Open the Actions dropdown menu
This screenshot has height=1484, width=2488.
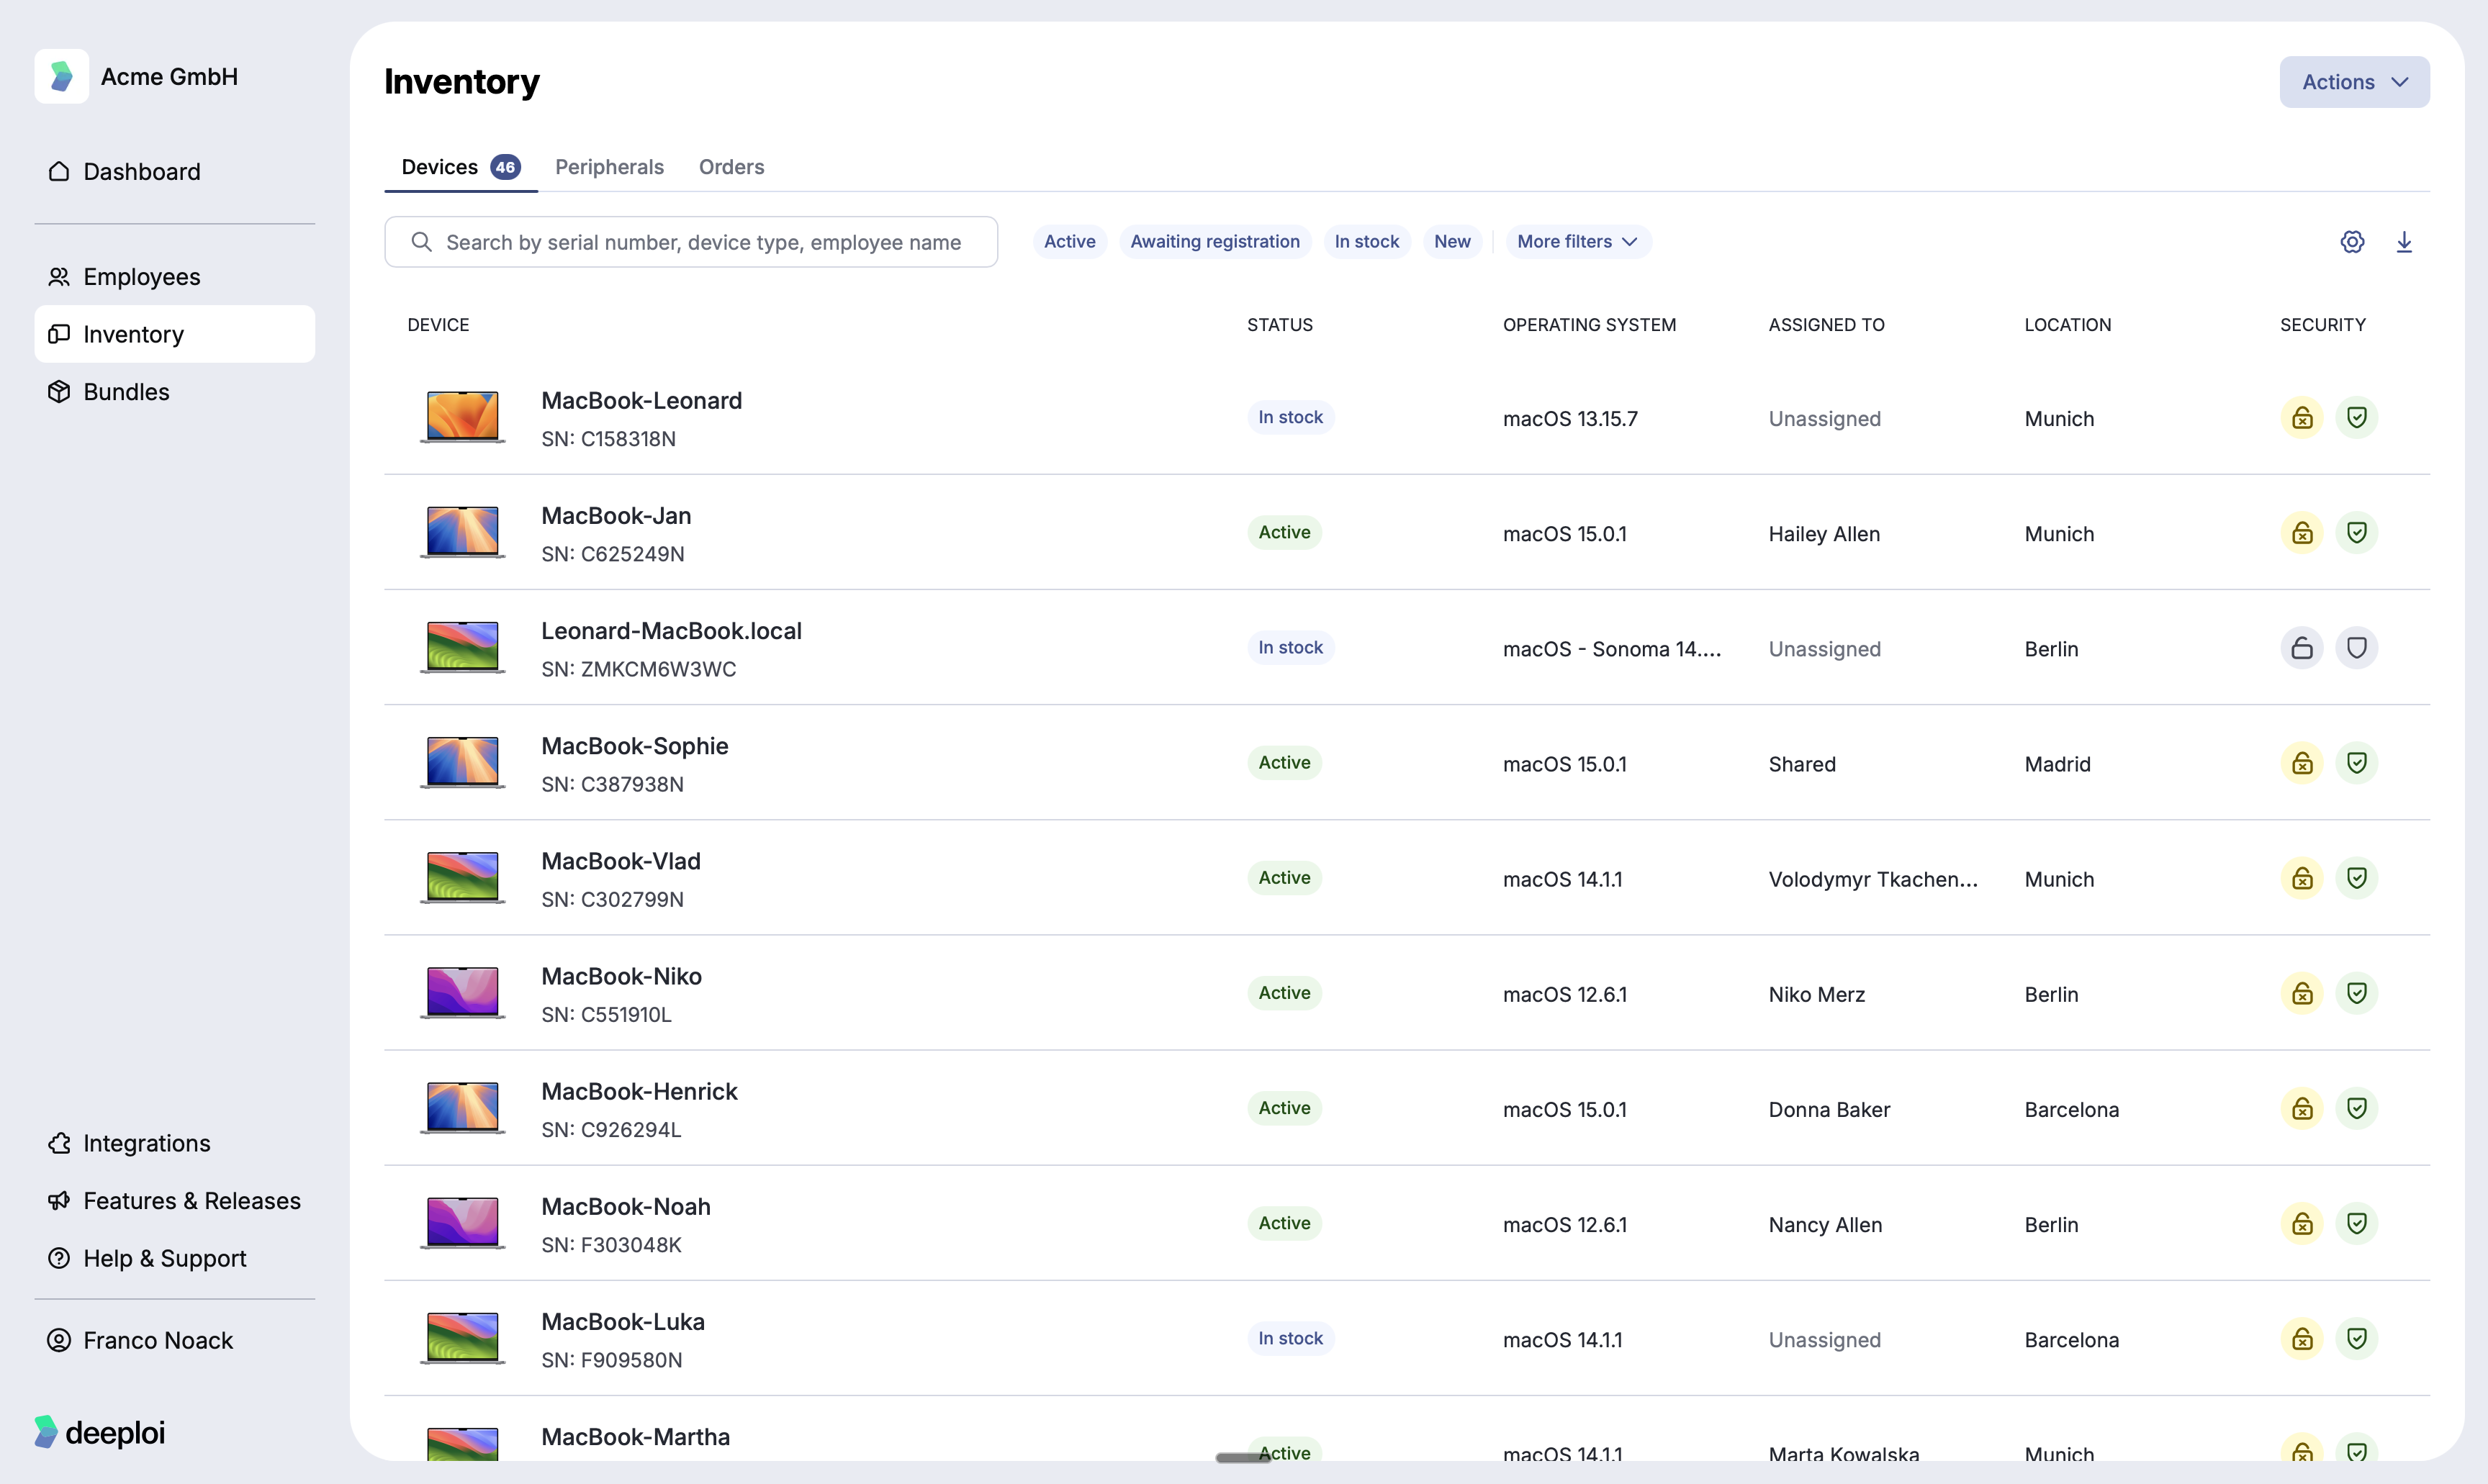(x=2353, y=82)
